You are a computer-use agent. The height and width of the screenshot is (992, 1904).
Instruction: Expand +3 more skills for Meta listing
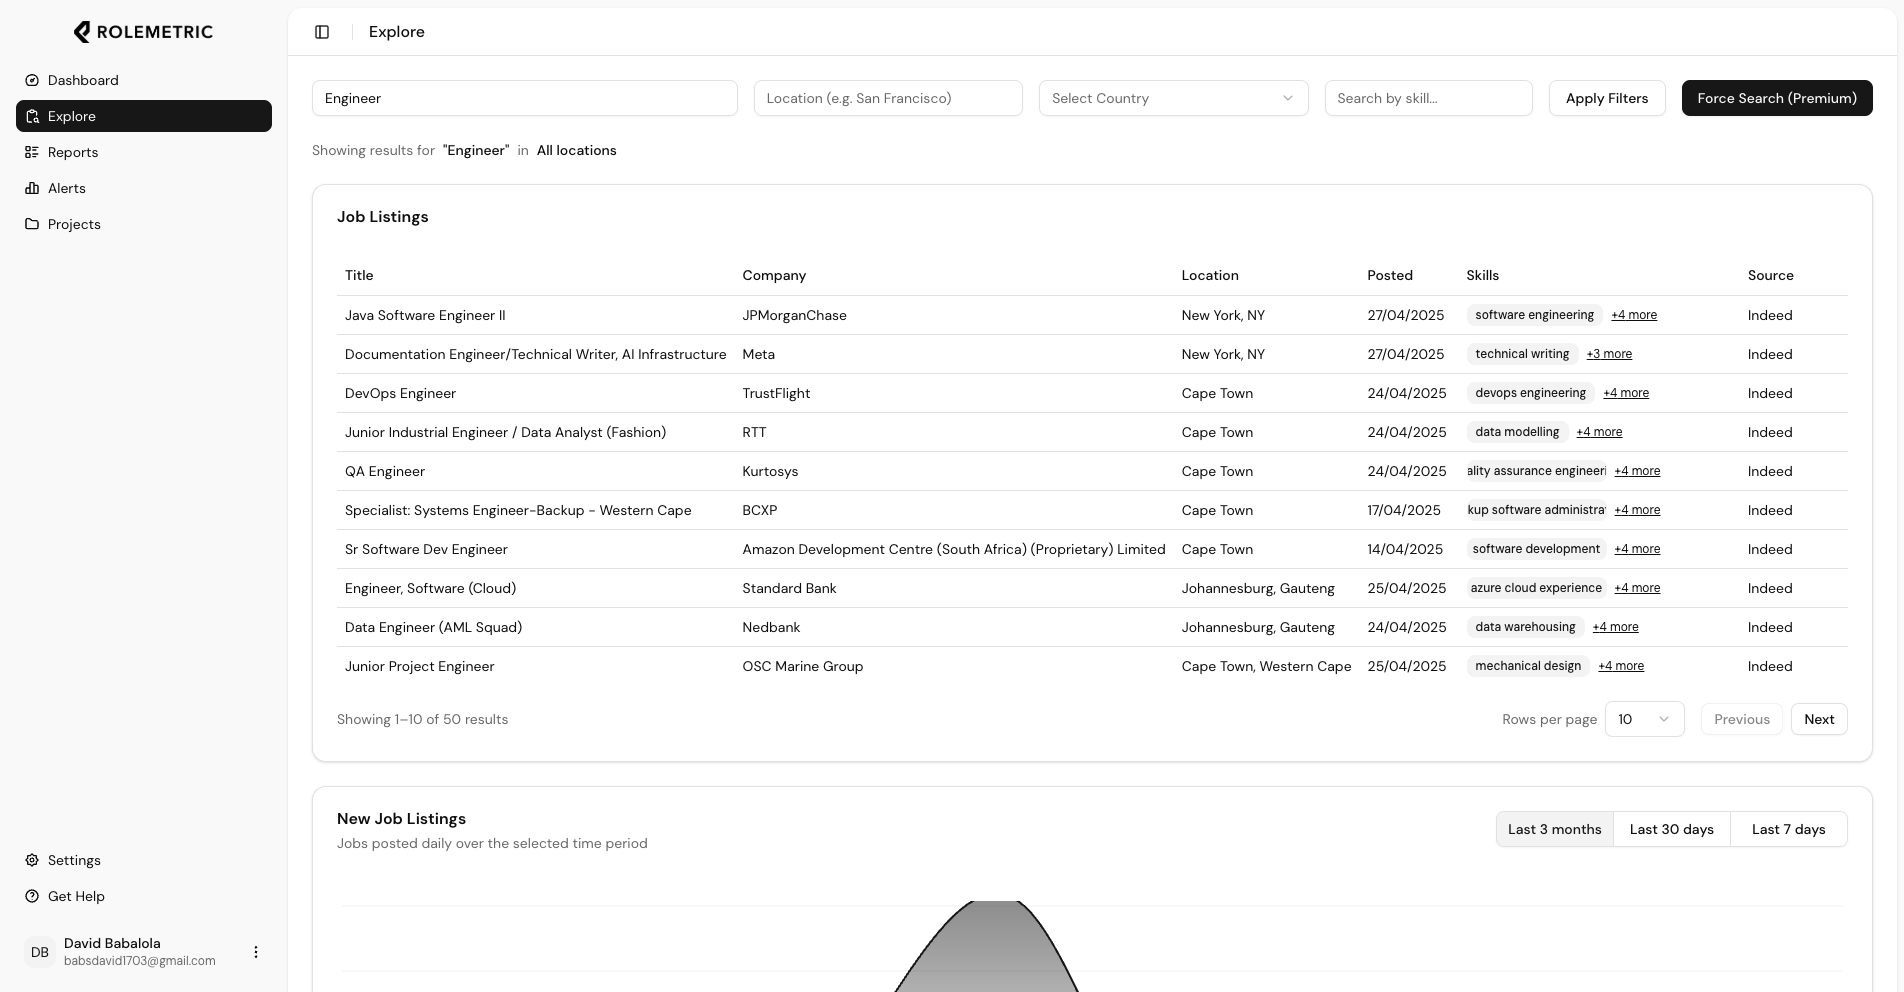point(1609,354)
